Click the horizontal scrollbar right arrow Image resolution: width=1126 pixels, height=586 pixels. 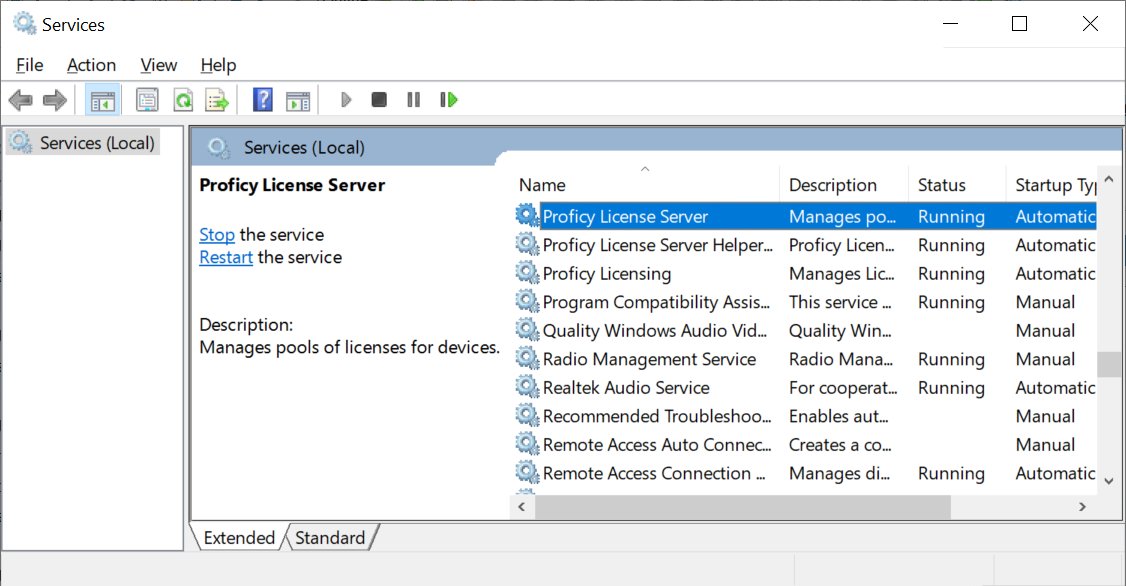[1082, 507]
